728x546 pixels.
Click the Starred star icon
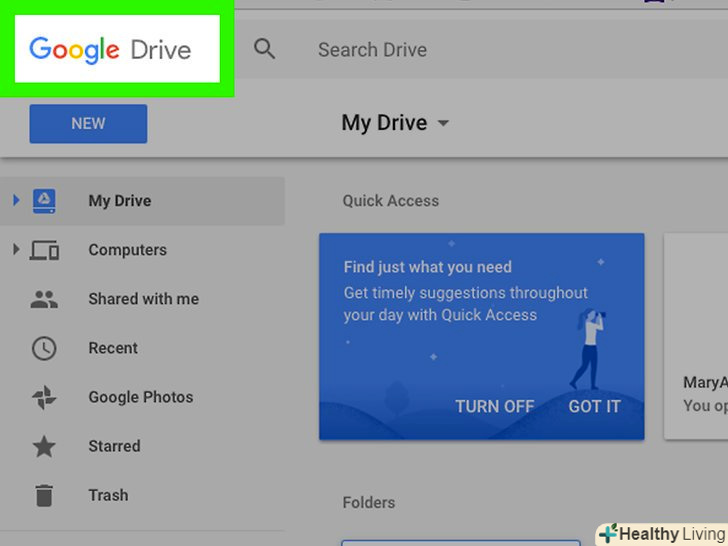(x=44, y=446)
